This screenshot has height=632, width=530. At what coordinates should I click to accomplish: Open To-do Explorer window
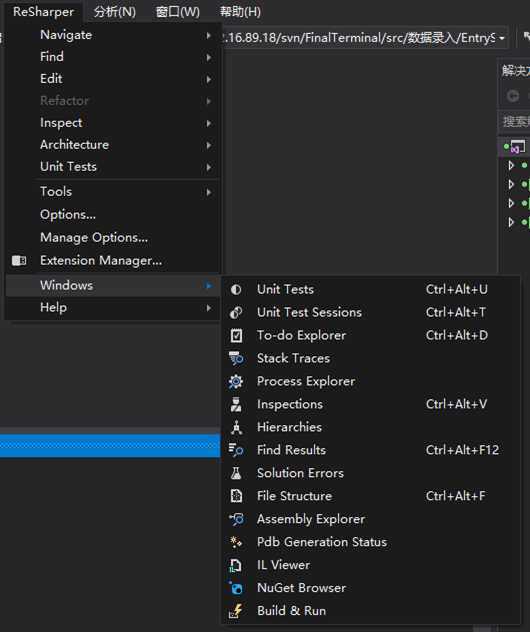coord(371,335)
